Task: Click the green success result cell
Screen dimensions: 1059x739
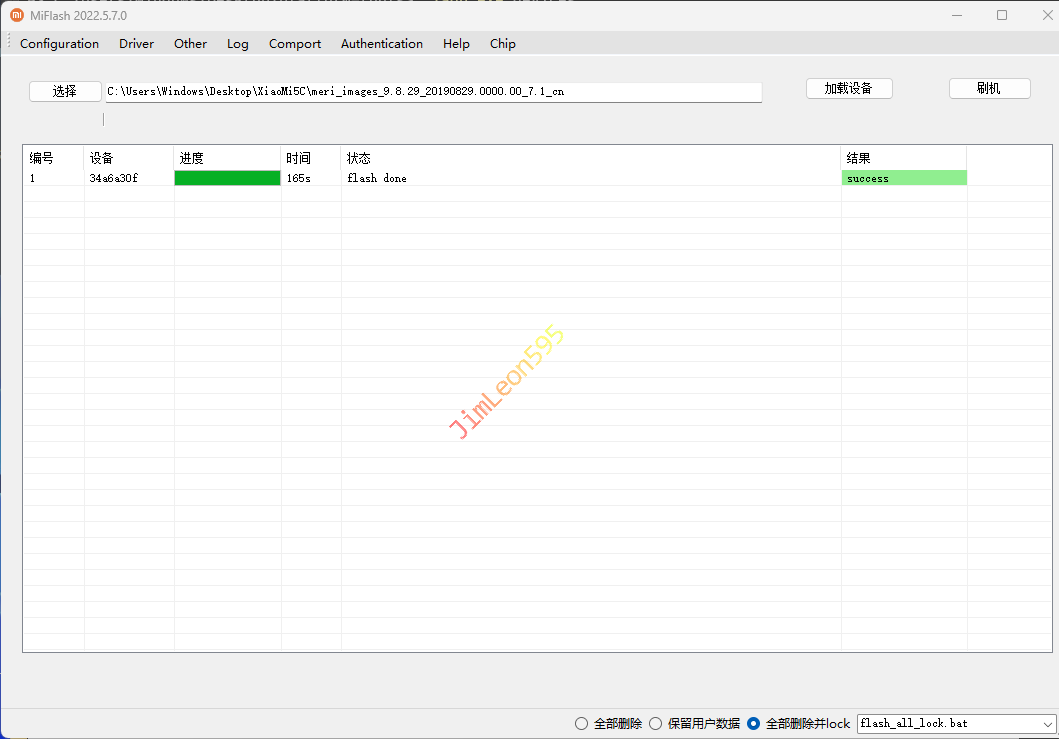Action: 904,178
